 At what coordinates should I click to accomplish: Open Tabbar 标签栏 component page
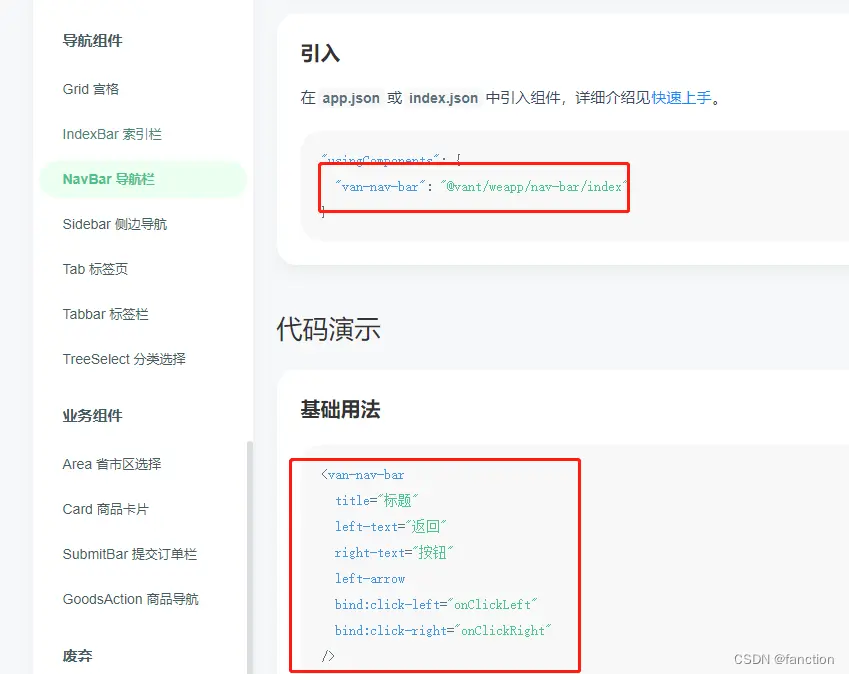106,314
